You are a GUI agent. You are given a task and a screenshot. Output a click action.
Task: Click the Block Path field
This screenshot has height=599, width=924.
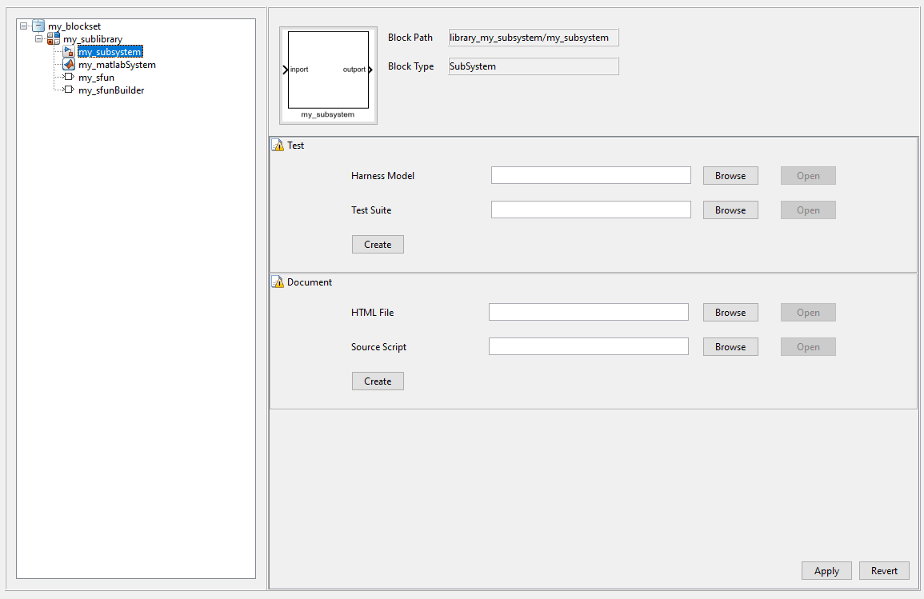pyautogui.click(x=533, y=38)
